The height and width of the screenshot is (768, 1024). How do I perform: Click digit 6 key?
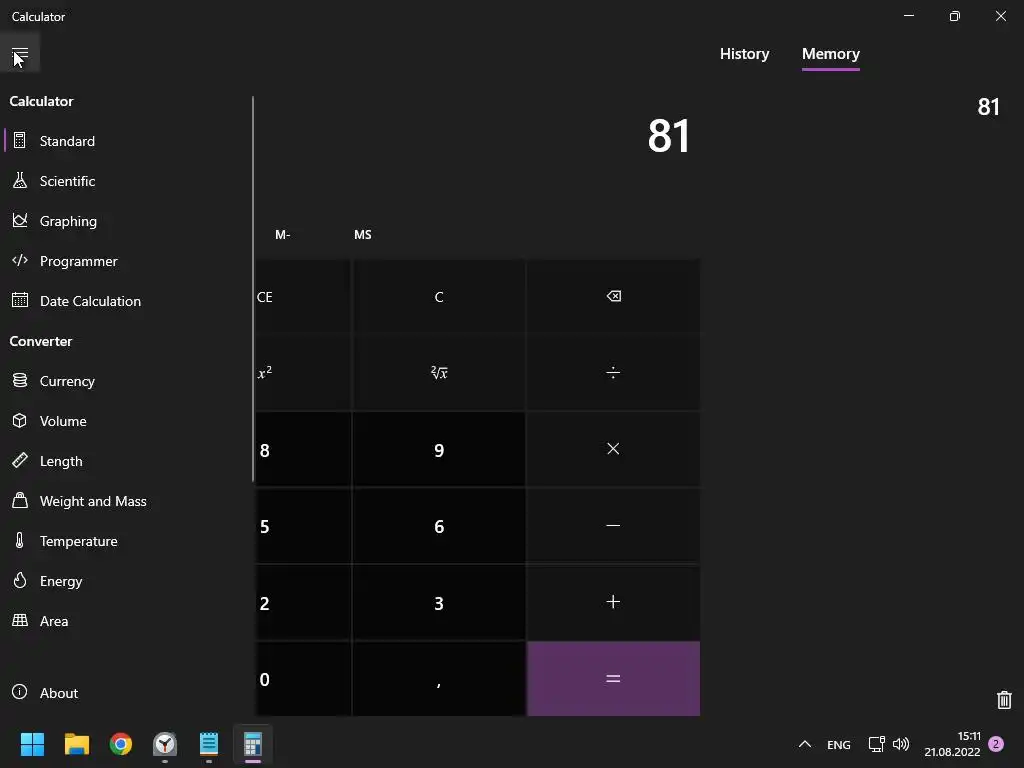439,526
